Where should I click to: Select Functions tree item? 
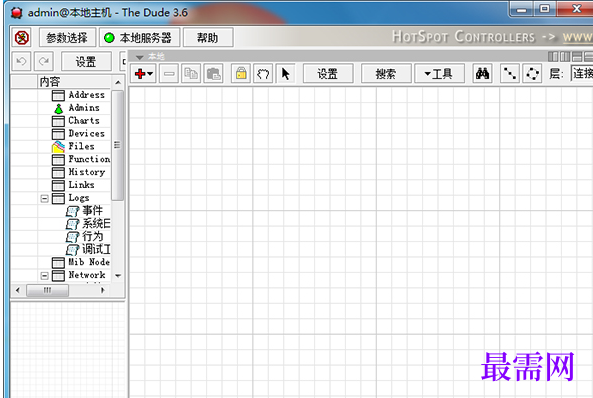point(89,159)
